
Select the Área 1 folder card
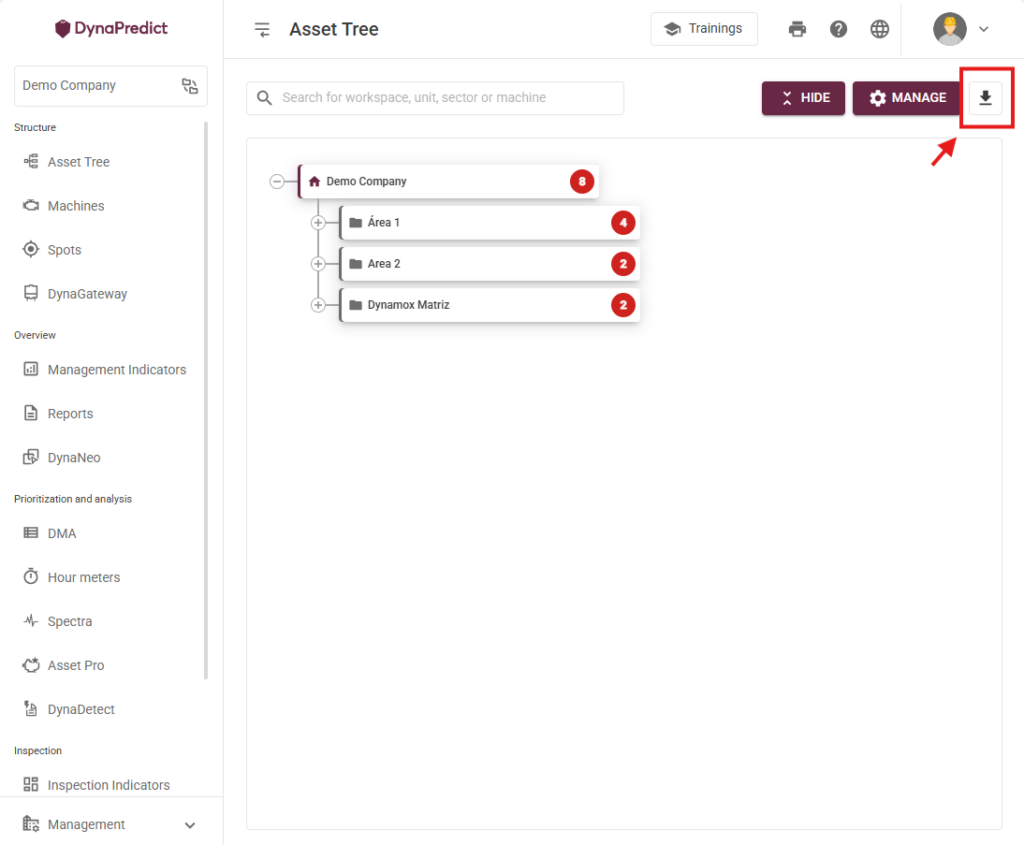point(490,223)
